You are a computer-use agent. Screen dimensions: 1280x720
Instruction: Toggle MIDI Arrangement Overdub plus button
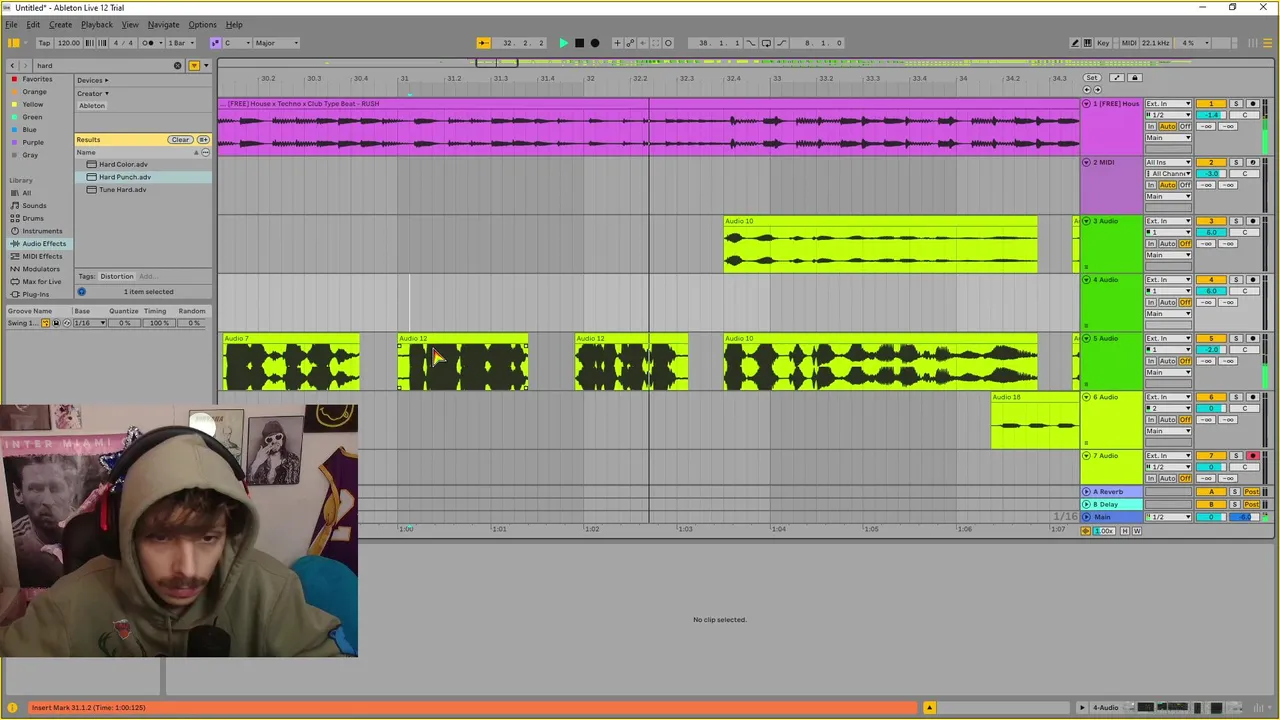click(x=617, y=43)
